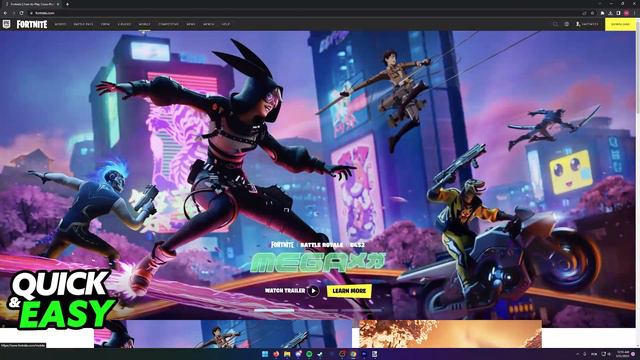Close the Fortnite browser tab
640x360 pixels.
click(58, 4)
